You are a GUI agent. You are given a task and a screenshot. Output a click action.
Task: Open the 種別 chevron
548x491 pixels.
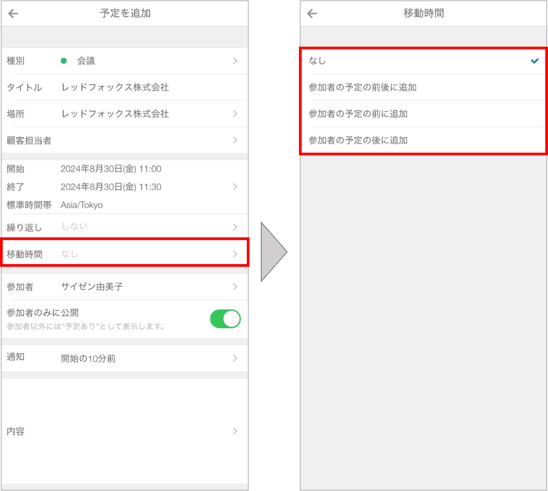(235, 61)
